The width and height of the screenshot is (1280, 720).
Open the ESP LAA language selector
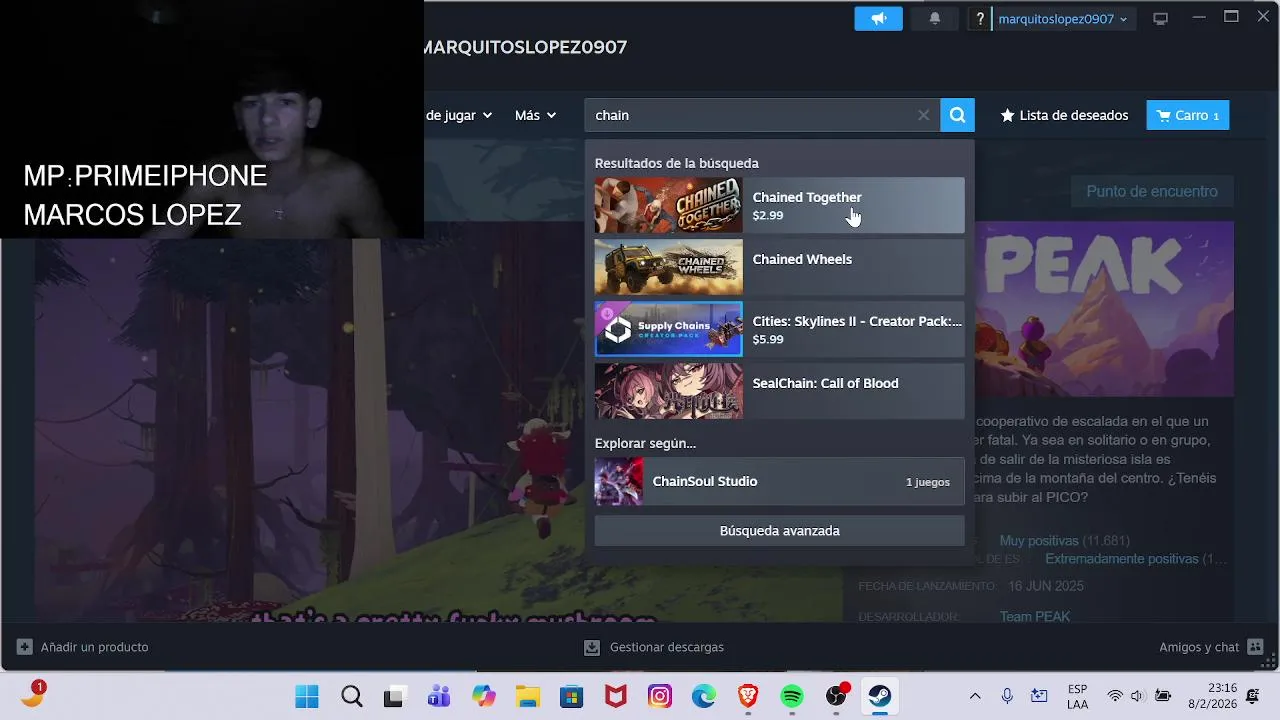[x=1077, y=697]
